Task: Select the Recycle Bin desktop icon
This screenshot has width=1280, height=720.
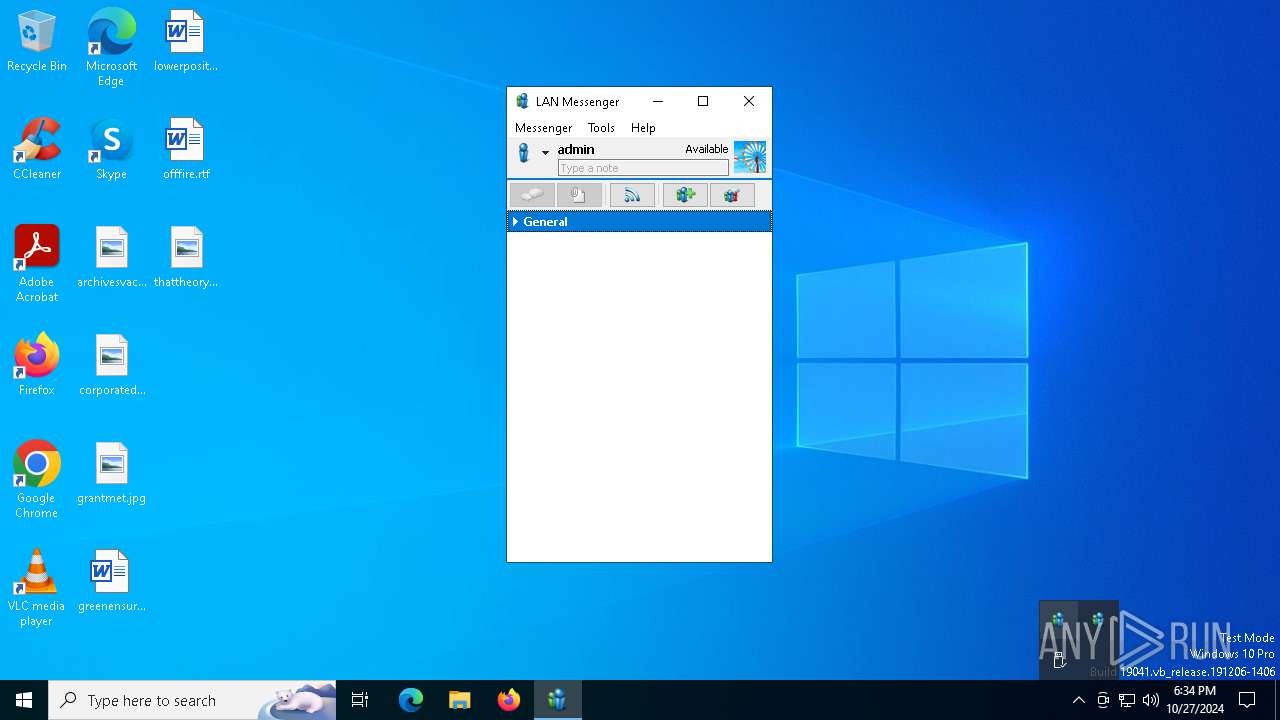Action: (x=37, y=43)
